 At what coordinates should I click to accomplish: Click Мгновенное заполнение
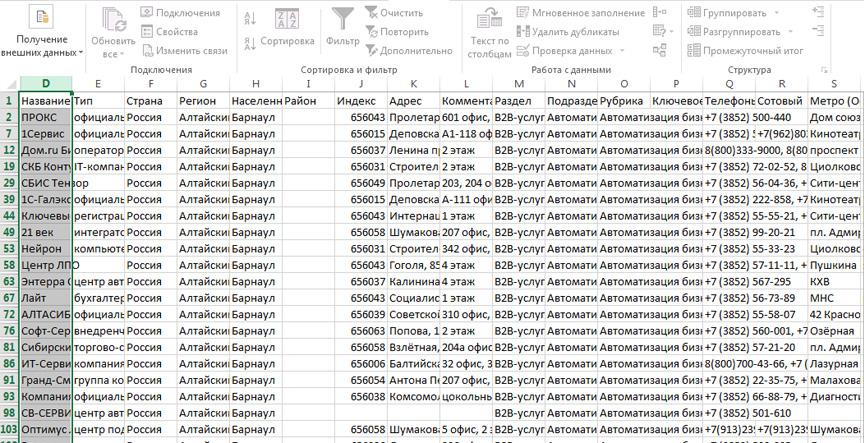pos(581,13)
